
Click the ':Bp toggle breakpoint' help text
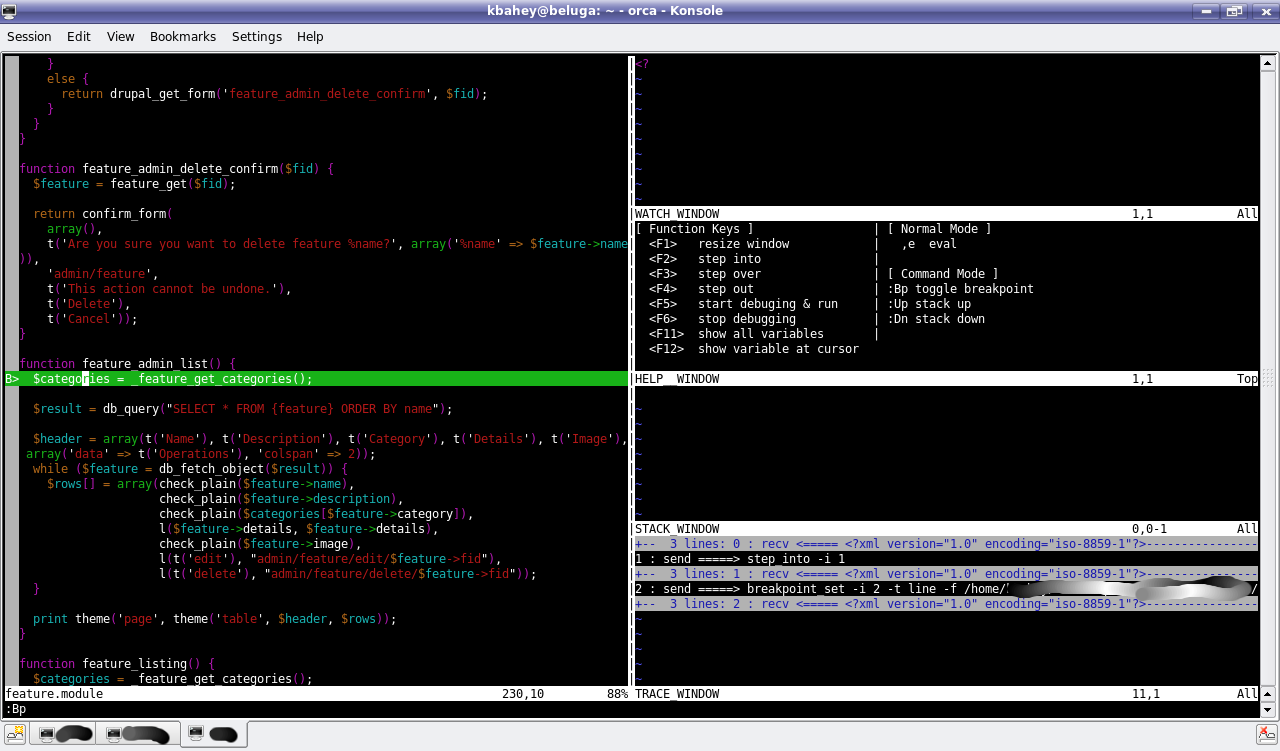tap(961, 289)
